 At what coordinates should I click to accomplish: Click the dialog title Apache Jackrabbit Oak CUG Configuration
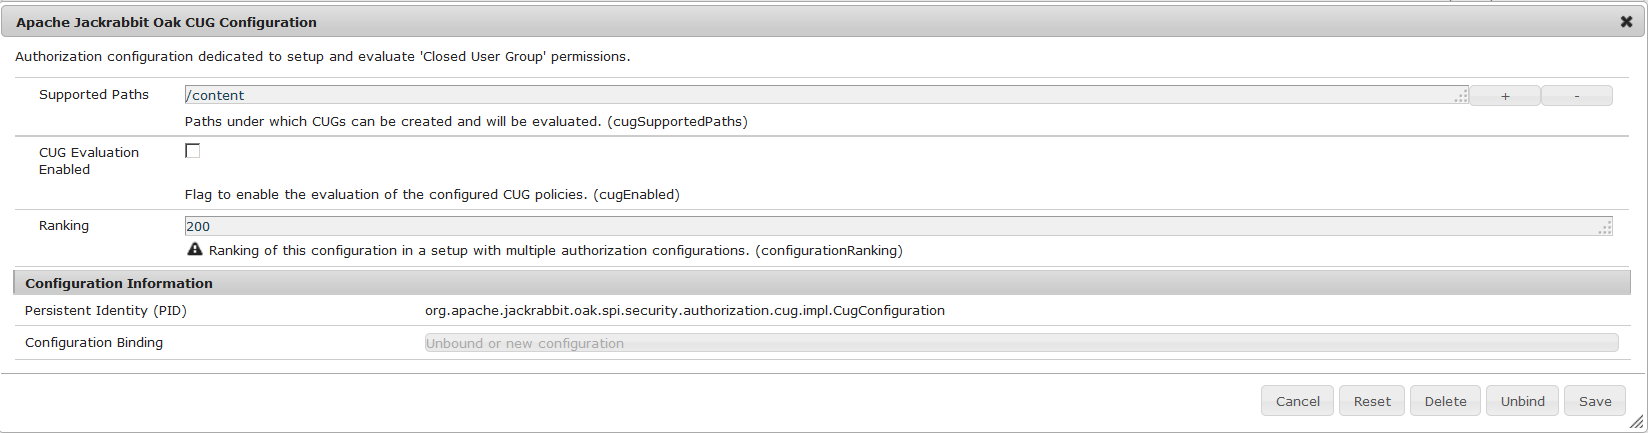click(x=166, y=22)
